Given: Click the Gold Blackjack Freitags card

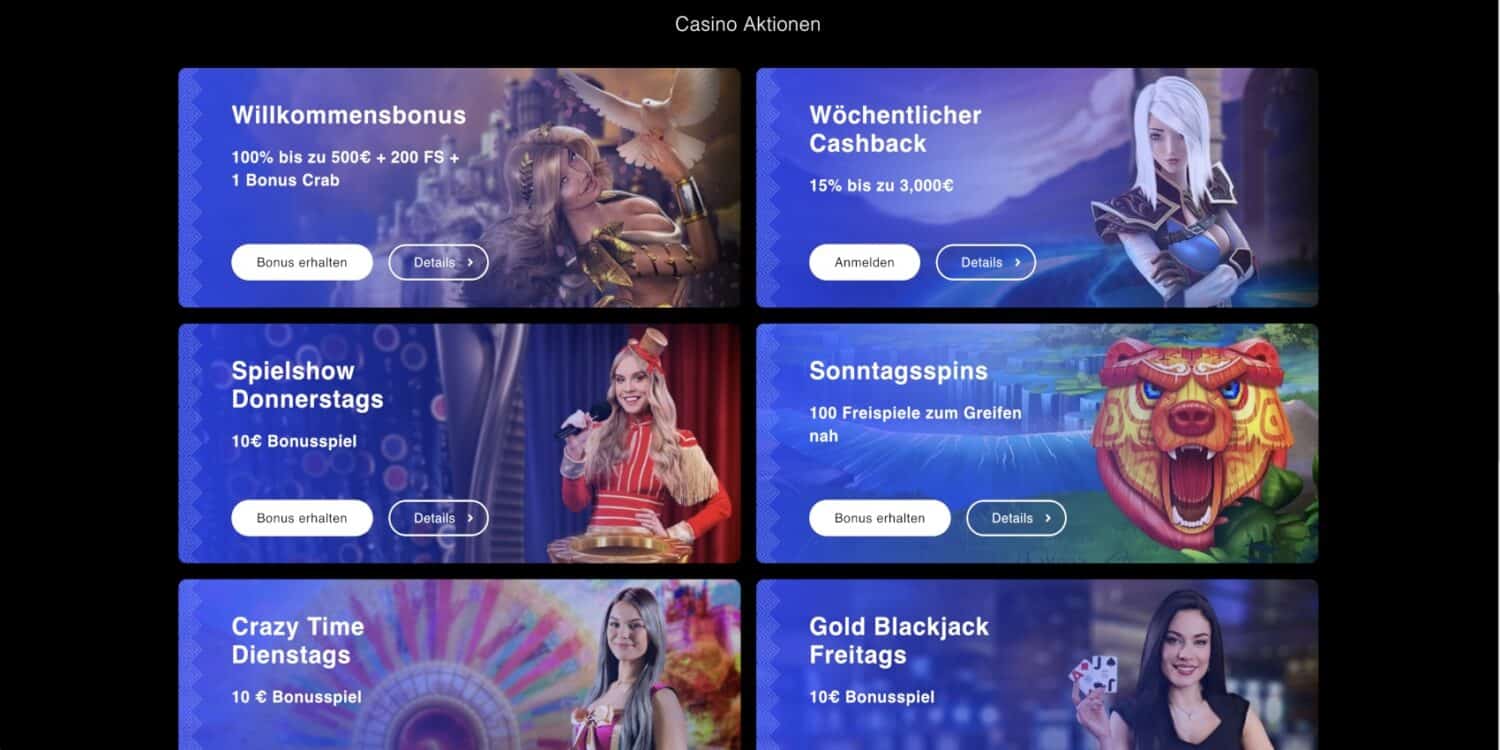Looking at the screenshot, I should tap(1037, 665).
